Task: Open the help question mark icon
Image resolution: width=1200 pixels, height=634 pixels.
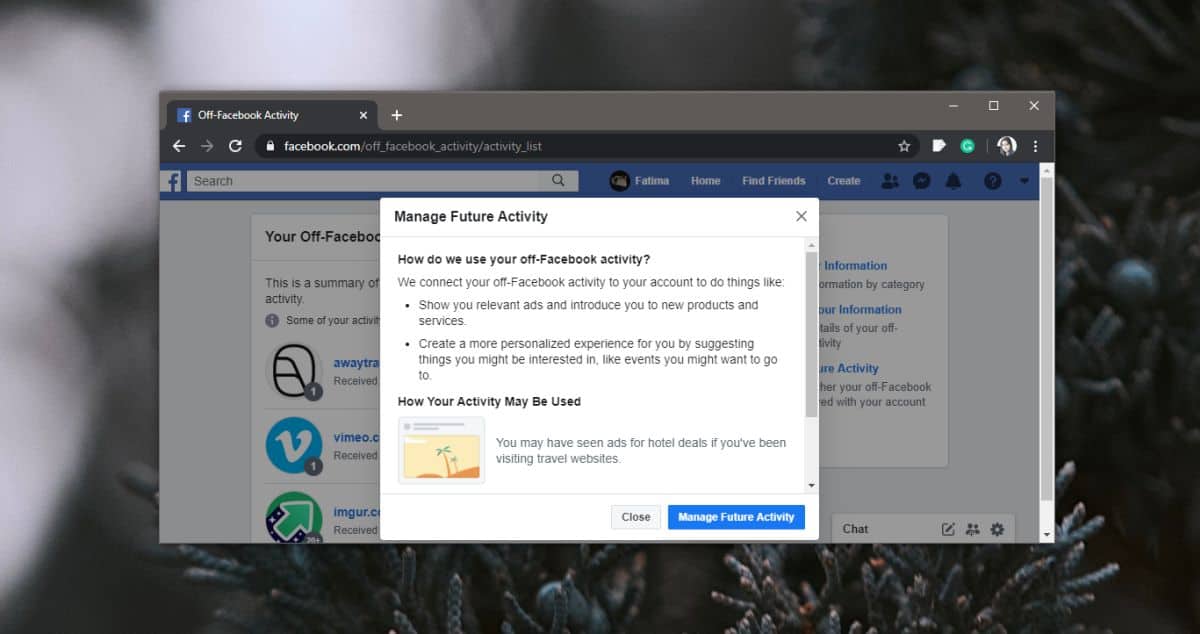Action: [x=992, y=181]
